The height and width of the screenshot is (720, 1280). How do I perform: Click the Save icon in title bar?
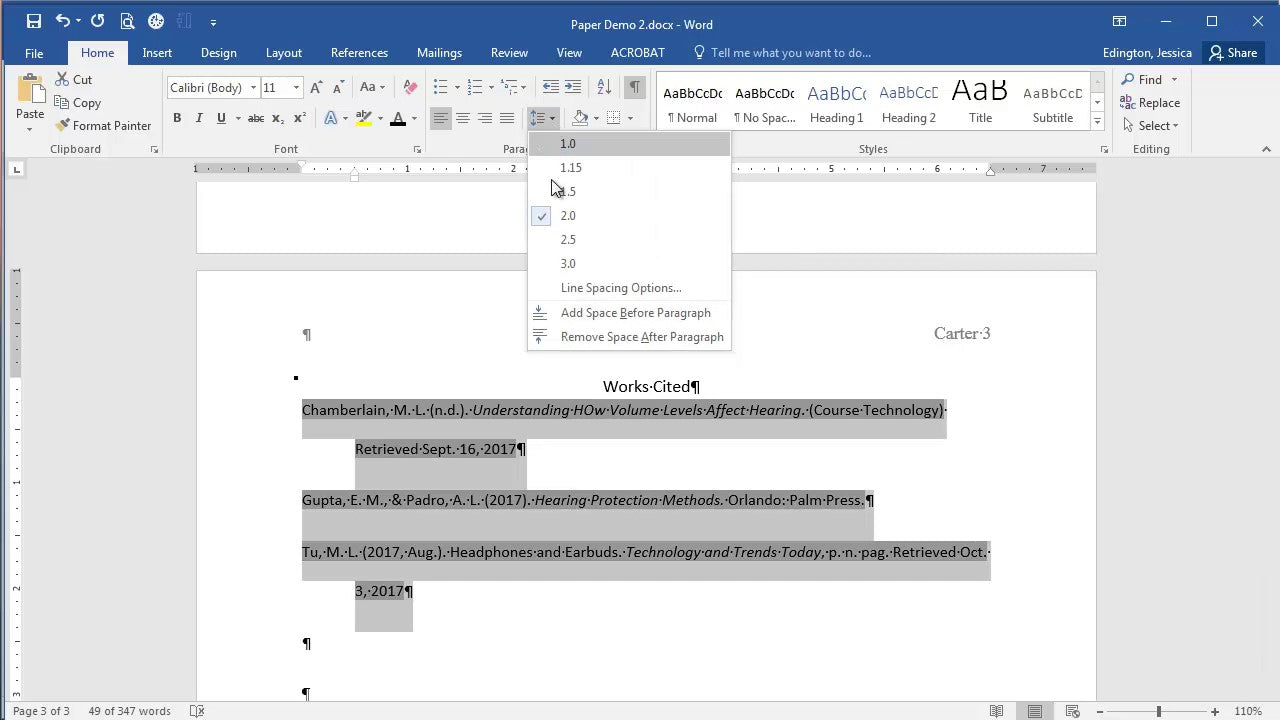(34, 21)
